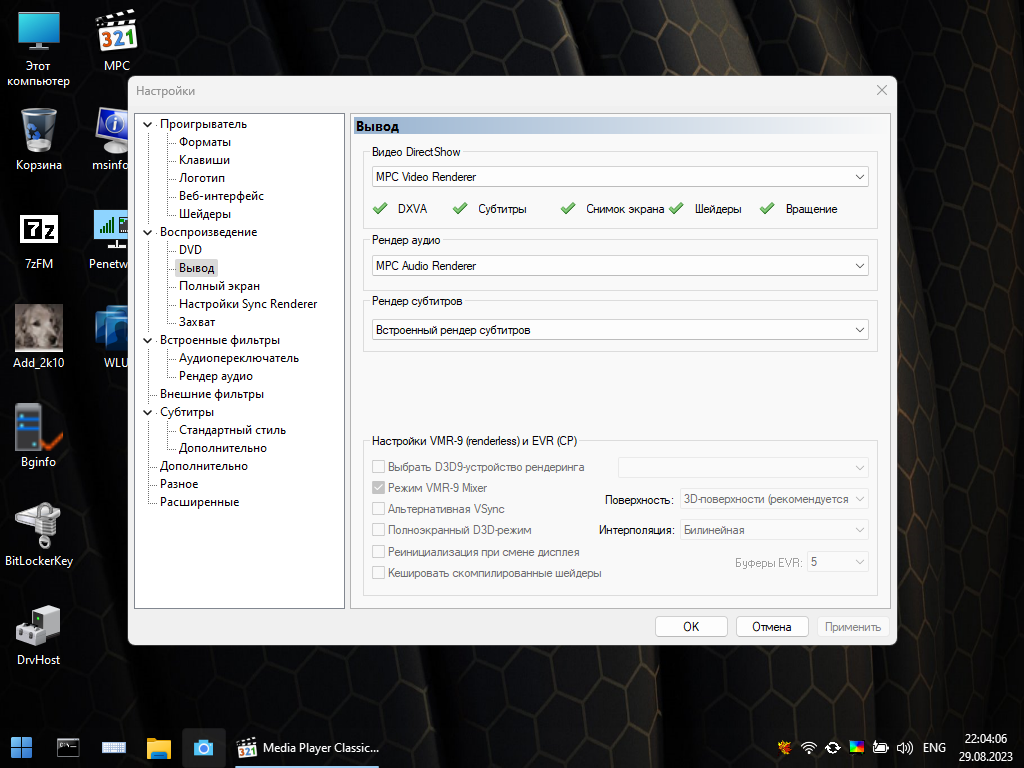
Task: Launch the Bginfo desktop icon
Action: (39, 436)
